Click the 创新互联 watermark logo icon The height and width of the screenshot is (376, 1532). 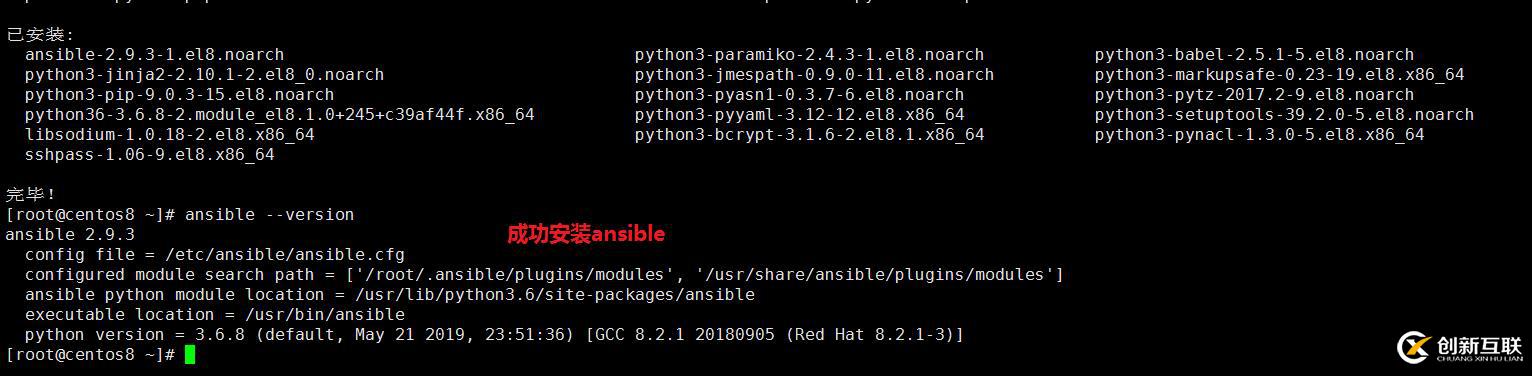coord(1416,347)
